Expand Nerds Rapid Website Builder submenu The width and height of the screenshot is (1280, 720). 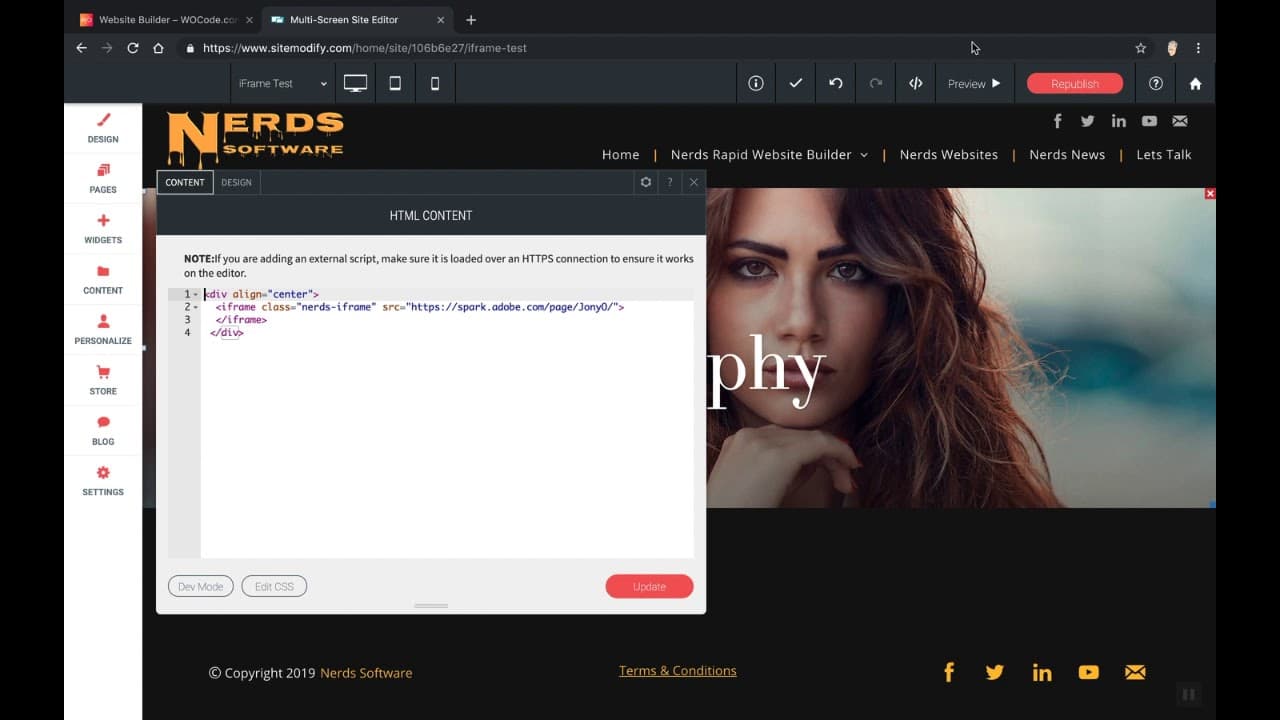864,155
